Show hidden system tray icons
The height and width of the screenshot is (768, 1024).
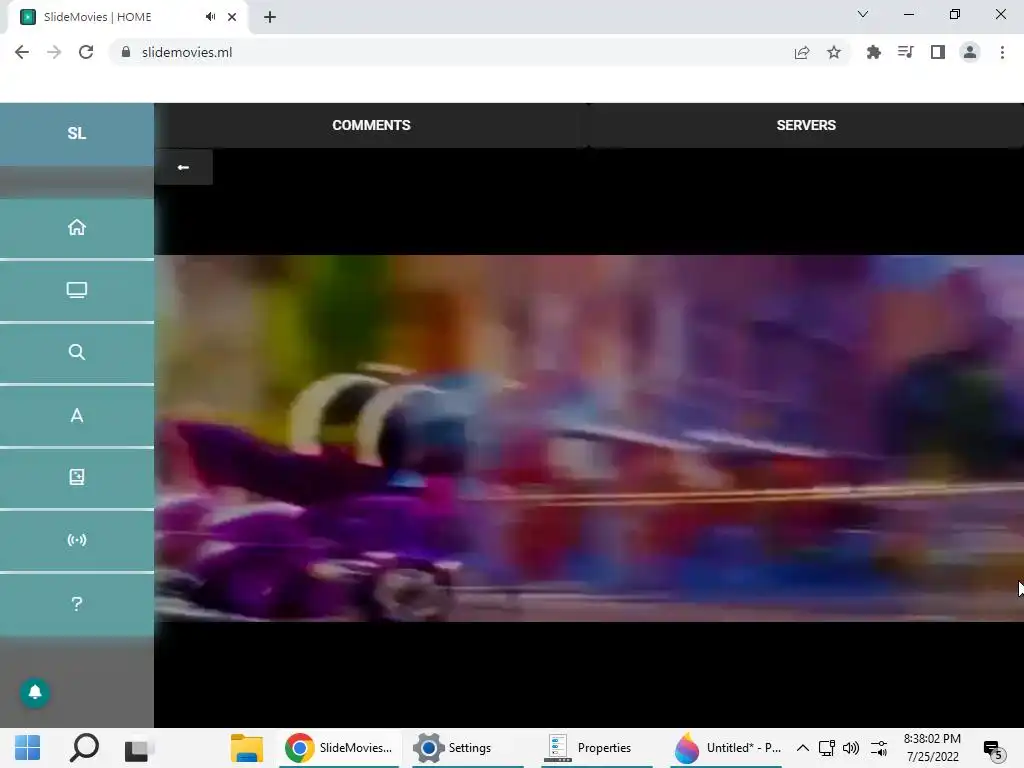[803, 748]
